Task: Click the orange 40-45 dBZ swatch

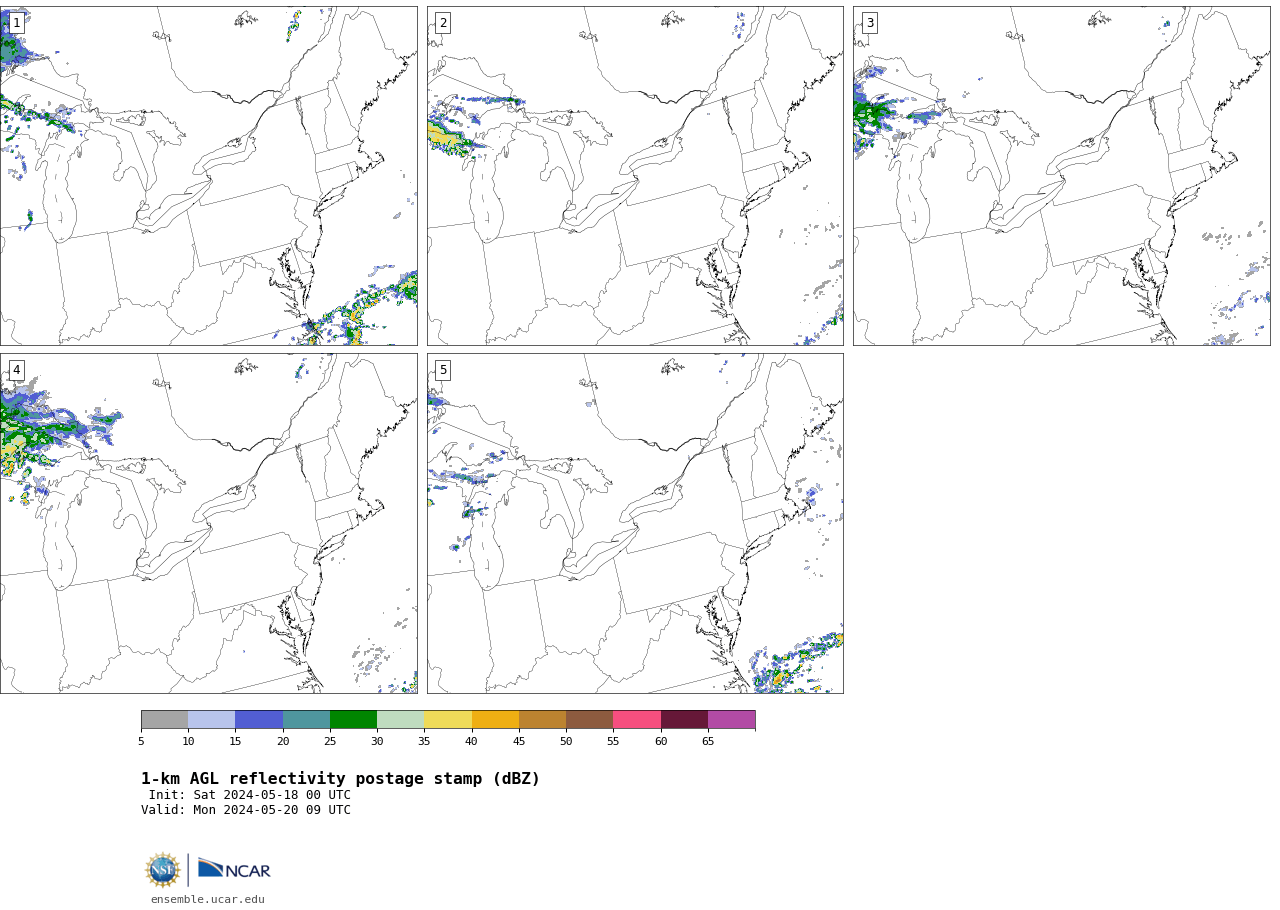Action: 495,720
